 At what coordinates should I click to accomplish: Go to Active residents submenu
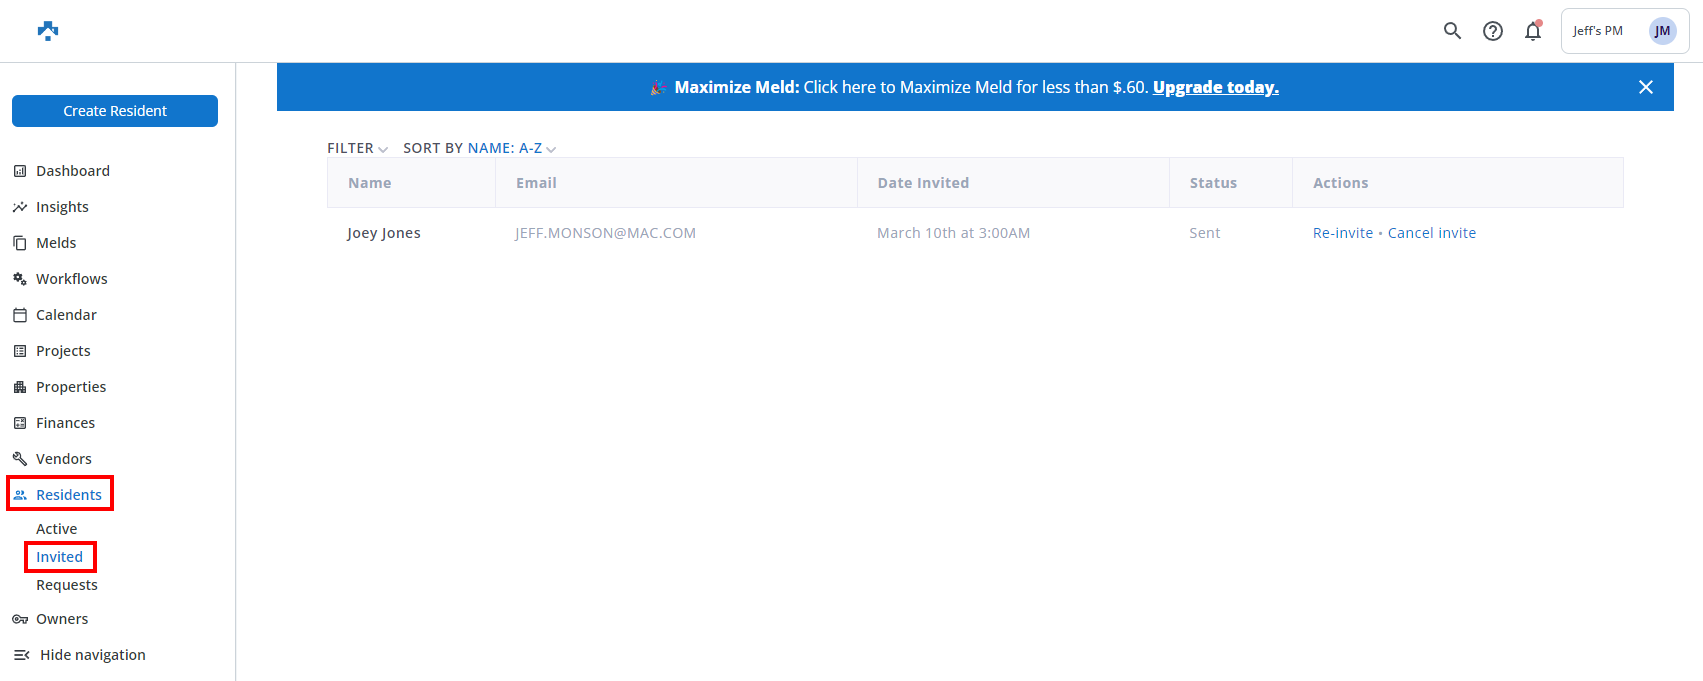(x=57, y=529)
